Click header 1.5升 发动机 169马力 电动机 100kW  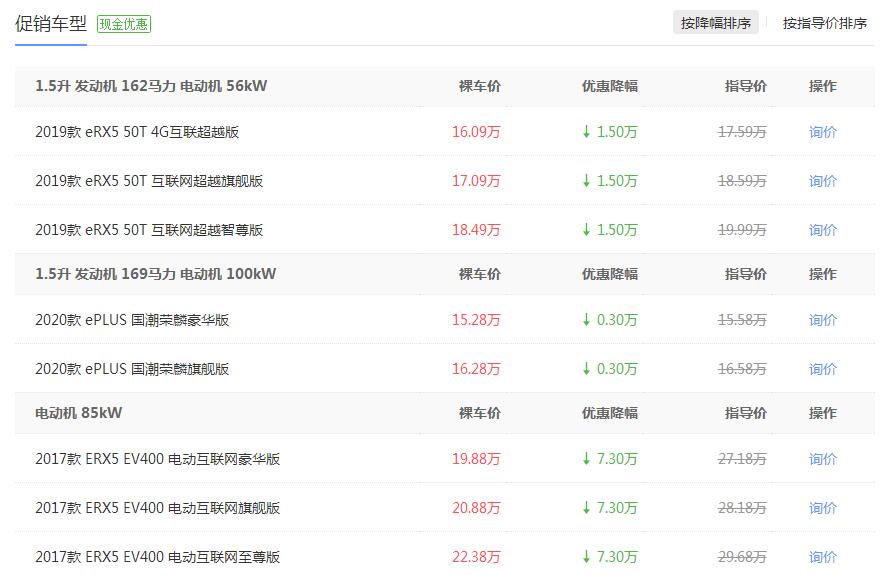(x=156, y=274)
